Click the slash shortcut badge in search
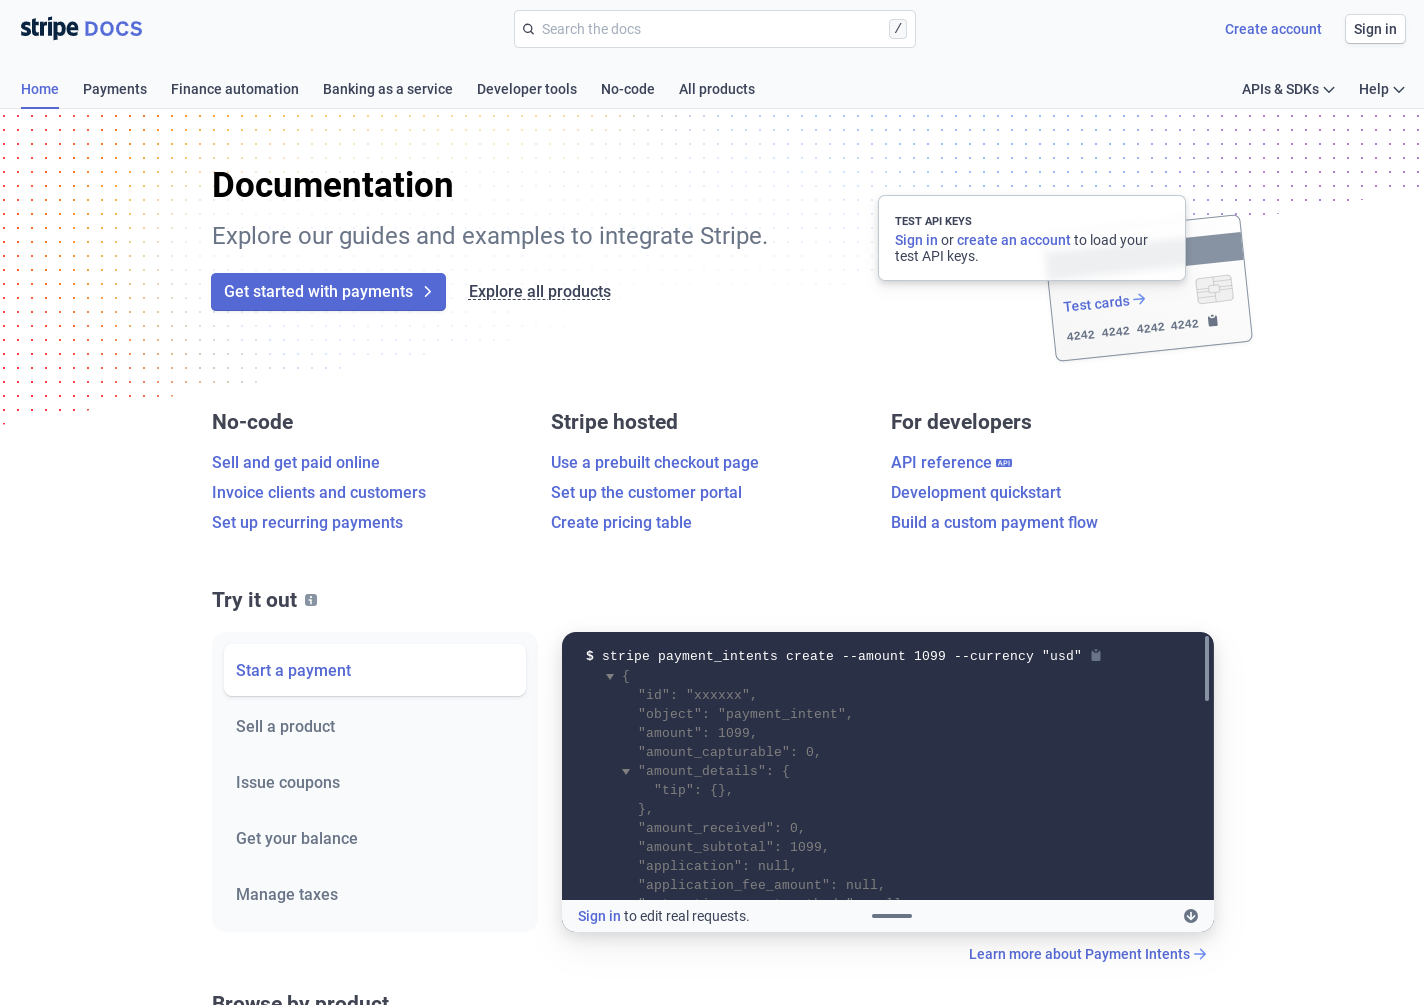The width and height of the screenshot is (1424, 1005). click(898, 29)
